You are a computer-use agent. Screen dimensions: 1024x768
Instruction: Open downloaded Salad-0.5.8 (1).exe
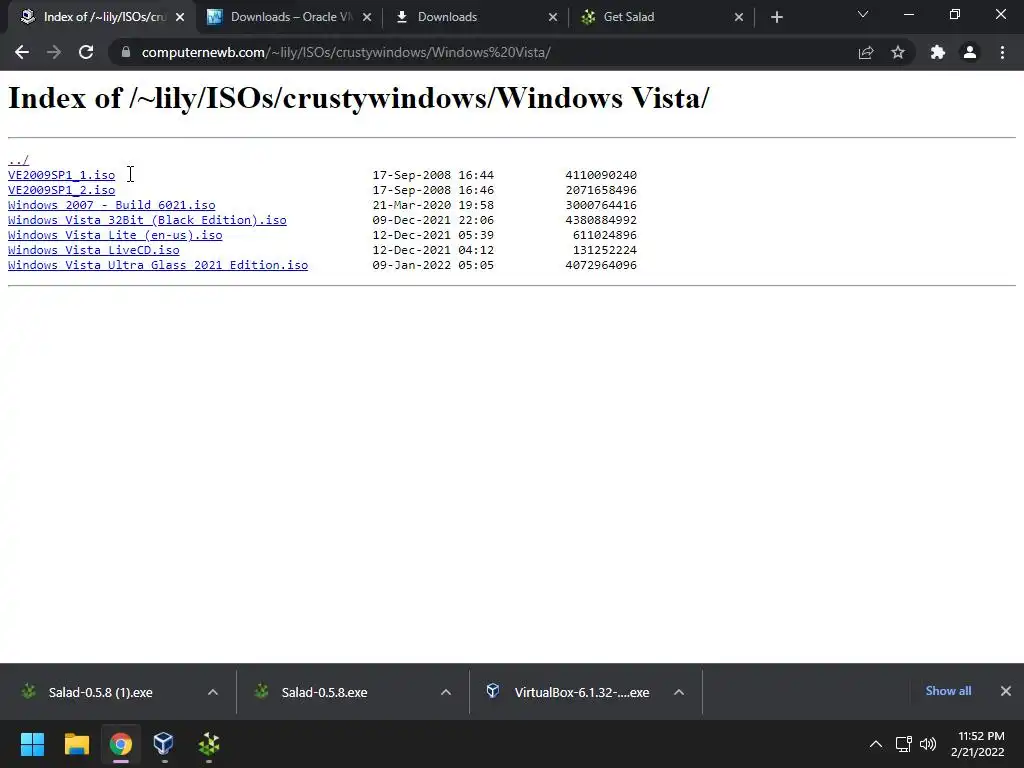tap(101, 692)
